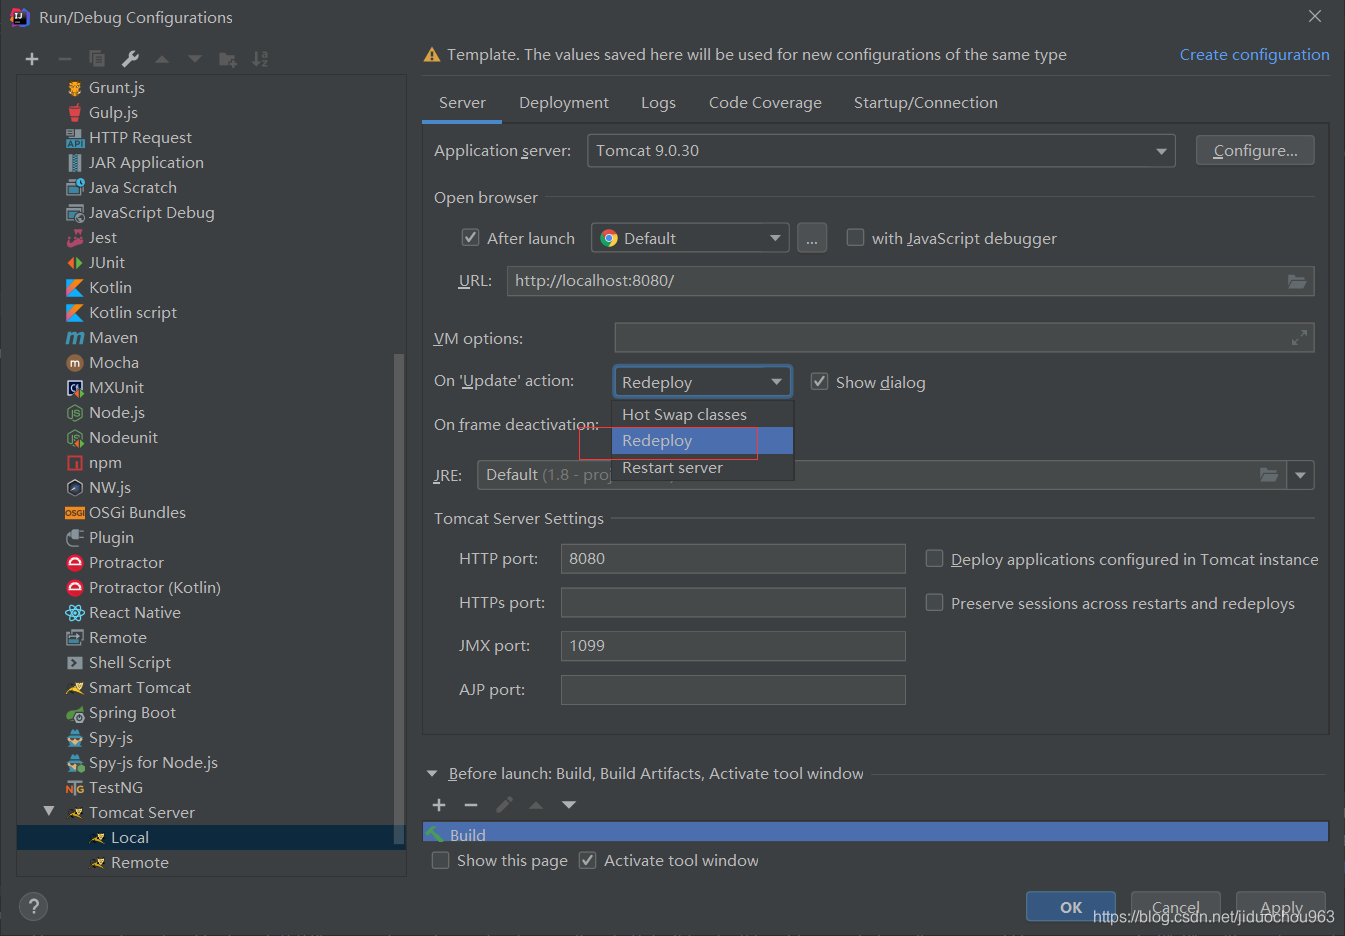Image resolution: width=1345 pixels, height=936 pixels.
Task: Select the Remote item under Tomcat Server
Action: 210,863
